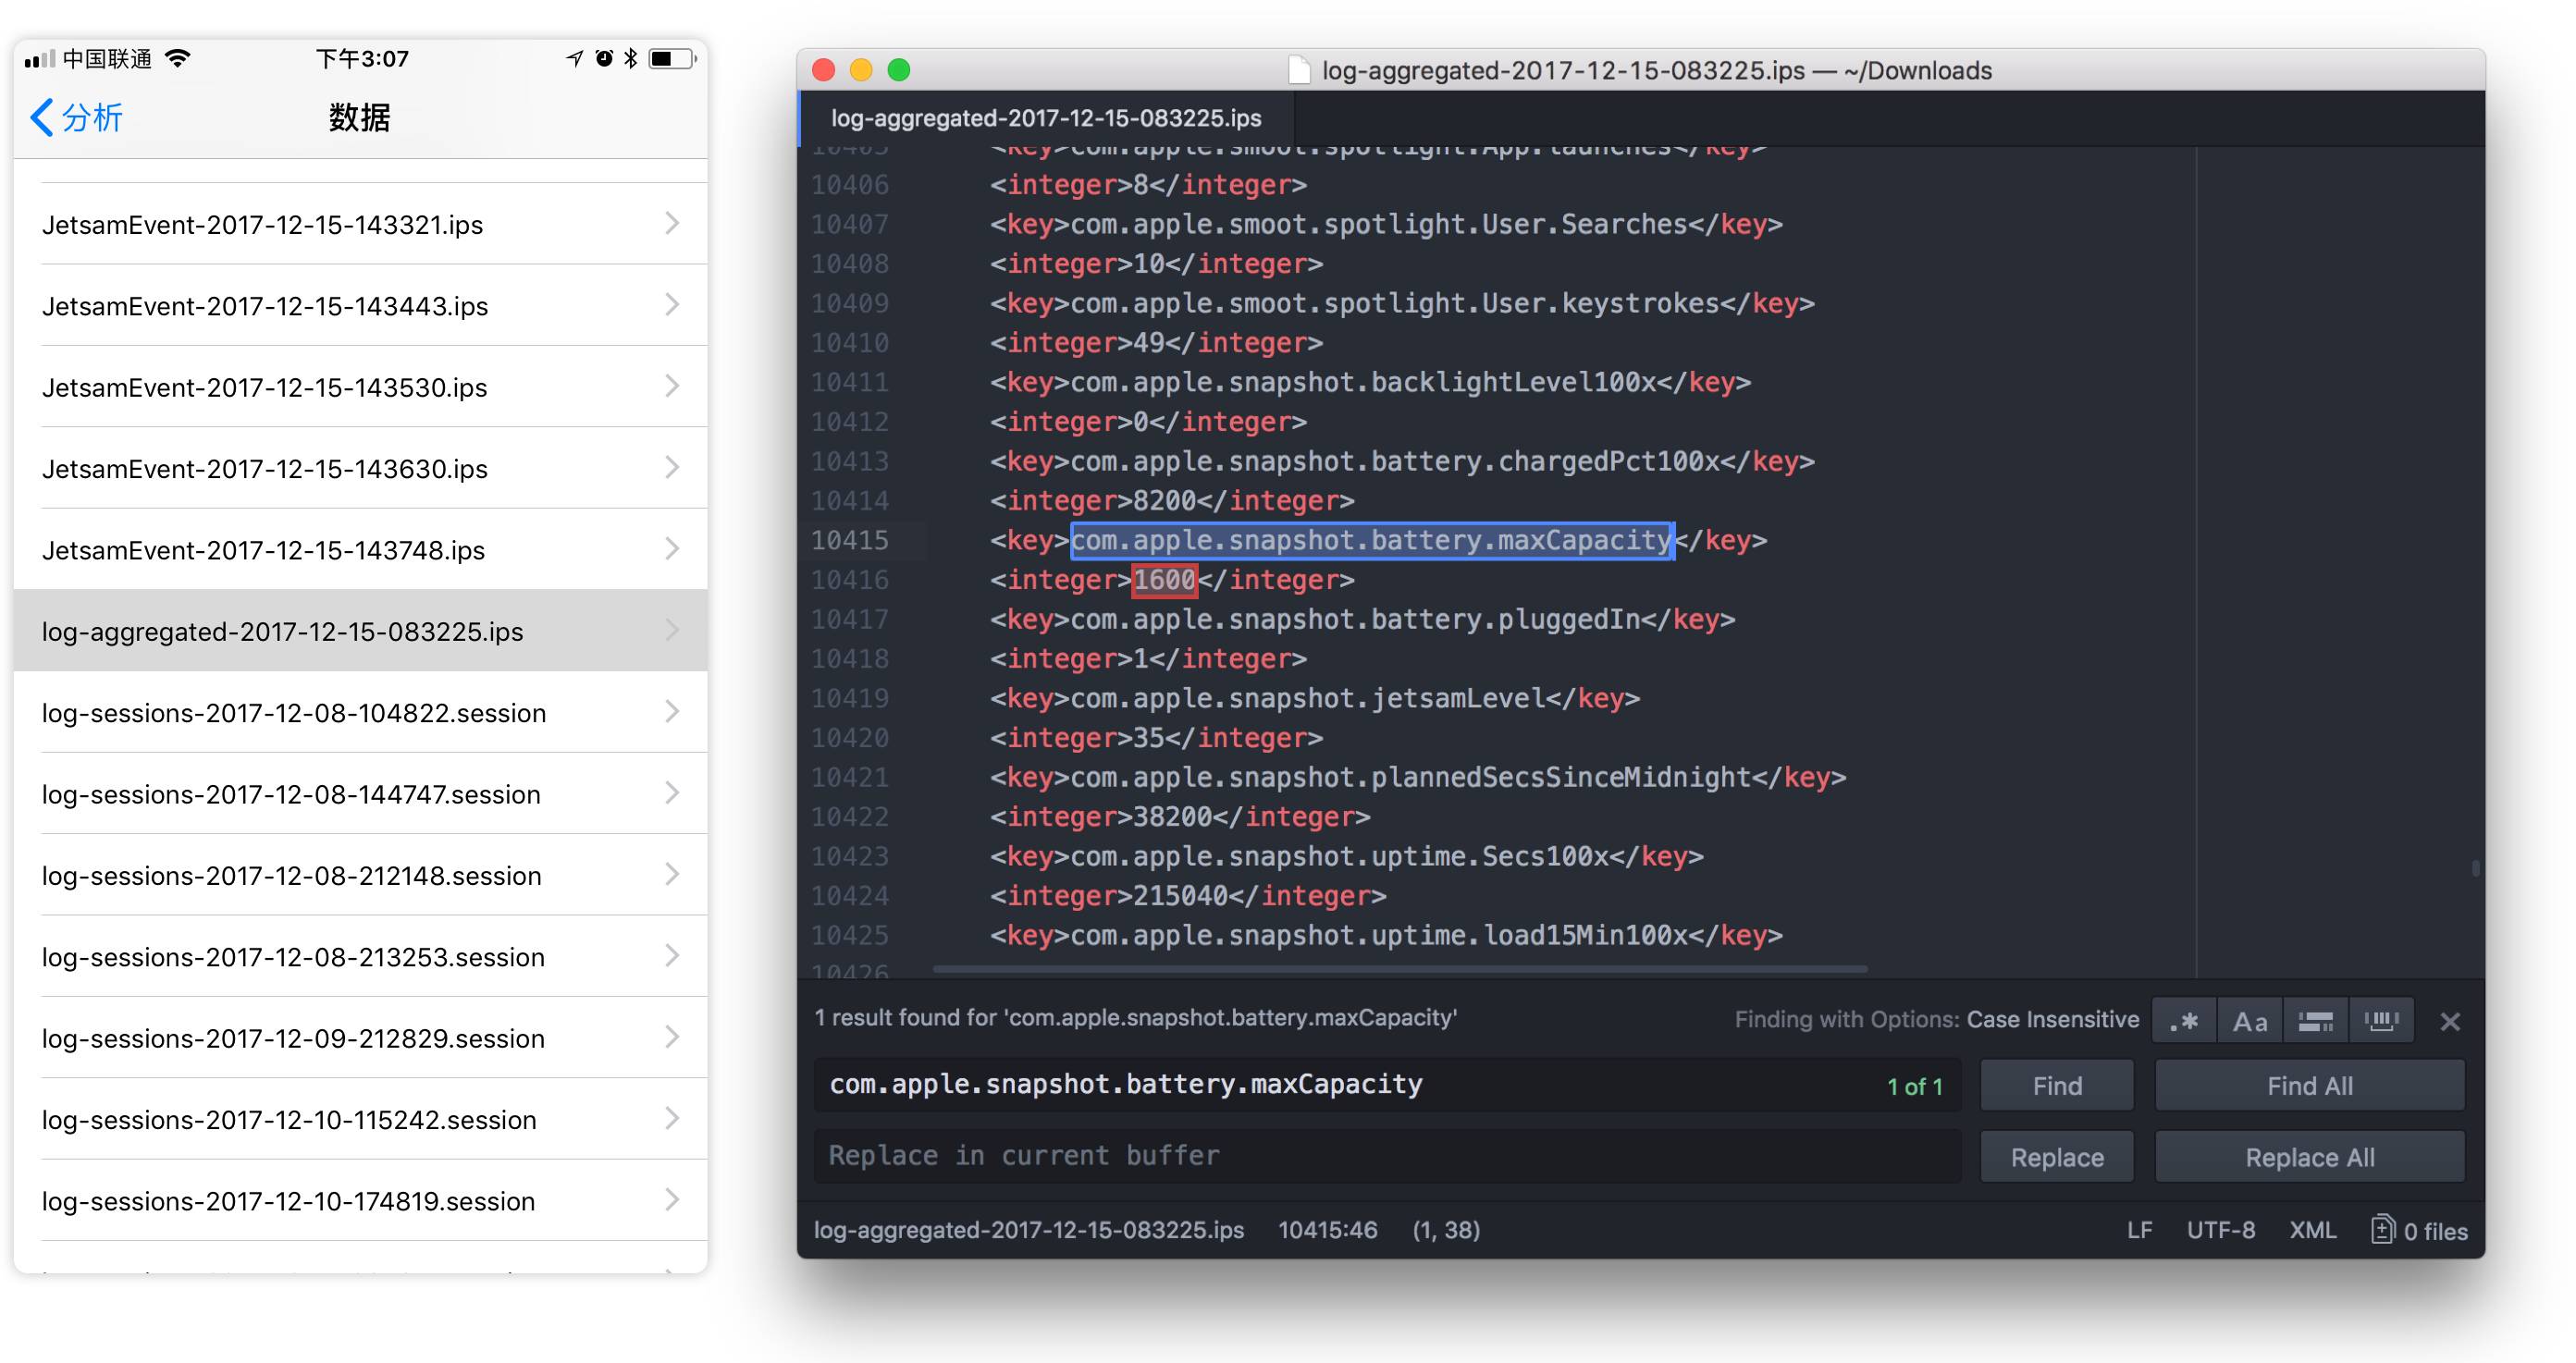Close the find and replace panel
2576x1363 pixels.
point(2450,1021)
